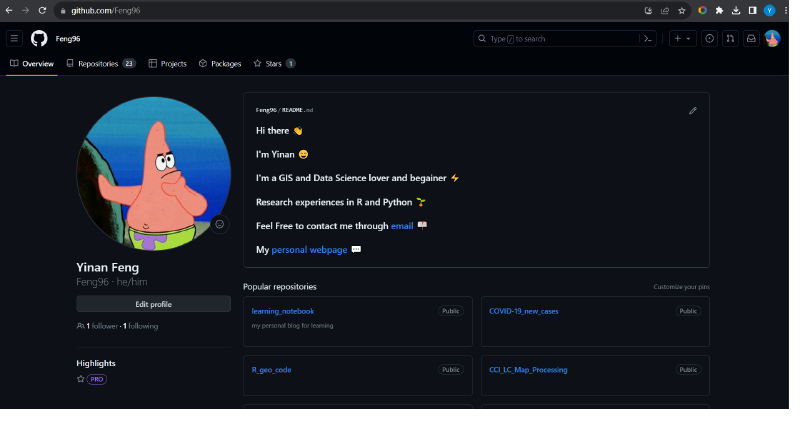Open the learning_notebook repository
This screenshot has width=800, height=429.
click(283, 311)
